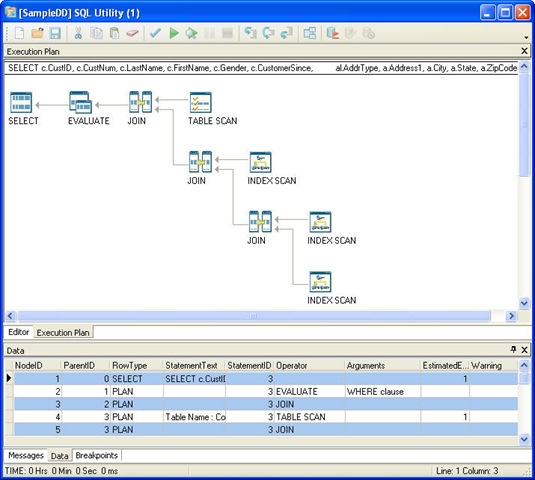Click the plan's scroll down arrow
The height and width of the screenshot is (480, 535).
(524, 303)
